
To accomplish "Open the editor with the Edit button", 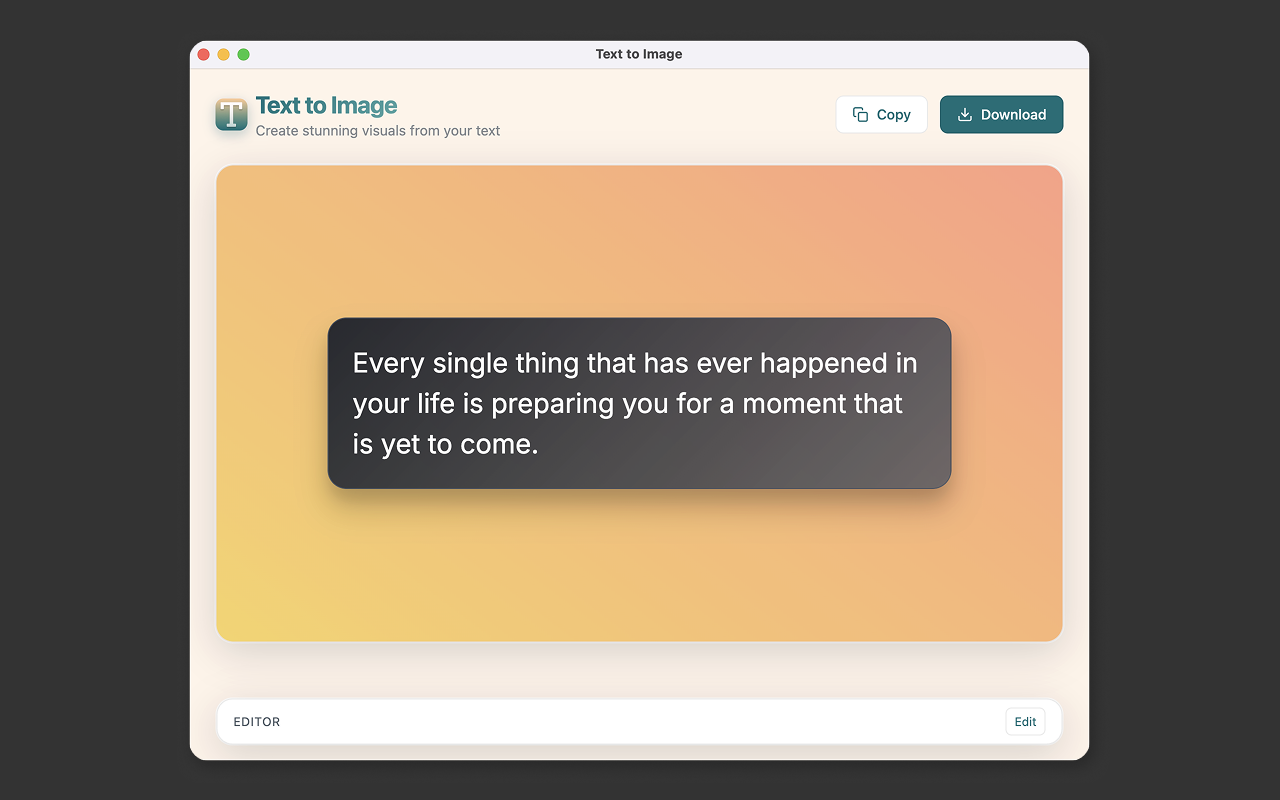I will click(1025, 722).
